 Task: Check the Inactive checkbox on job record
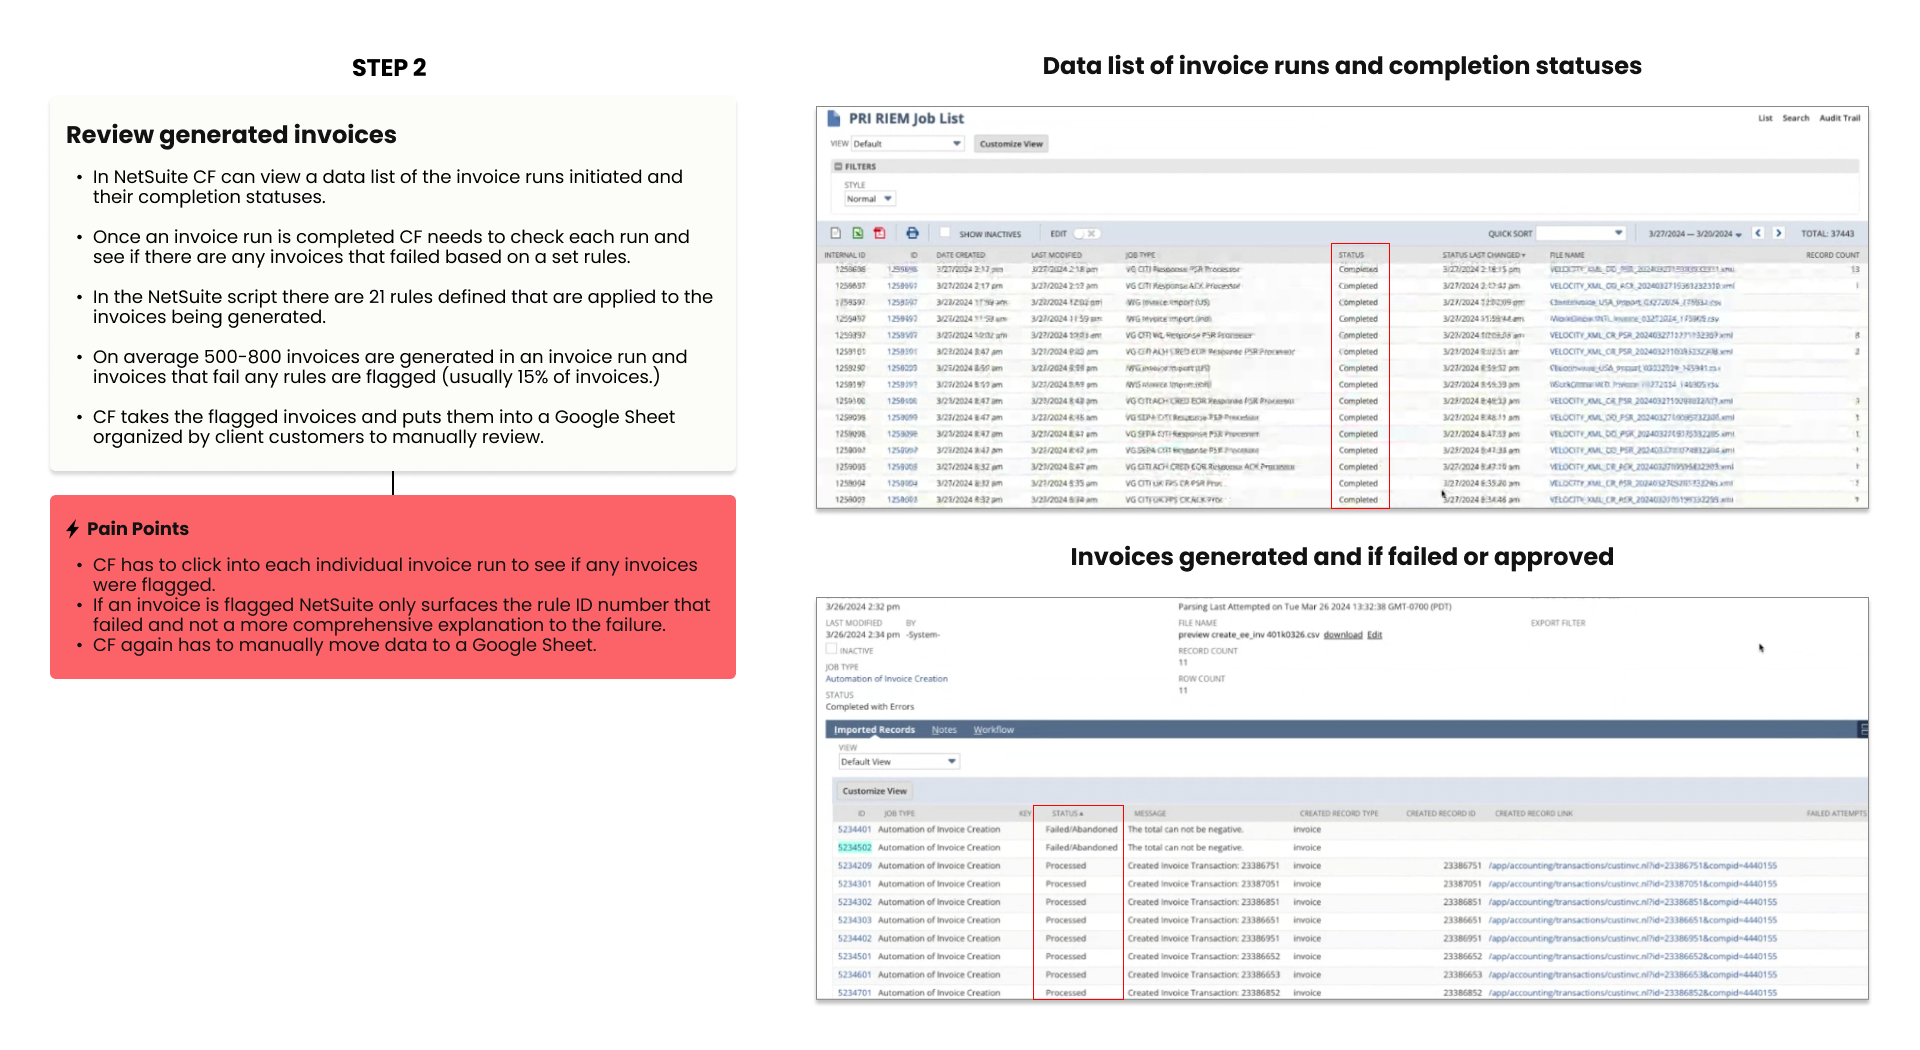click(x=831, y=650)
